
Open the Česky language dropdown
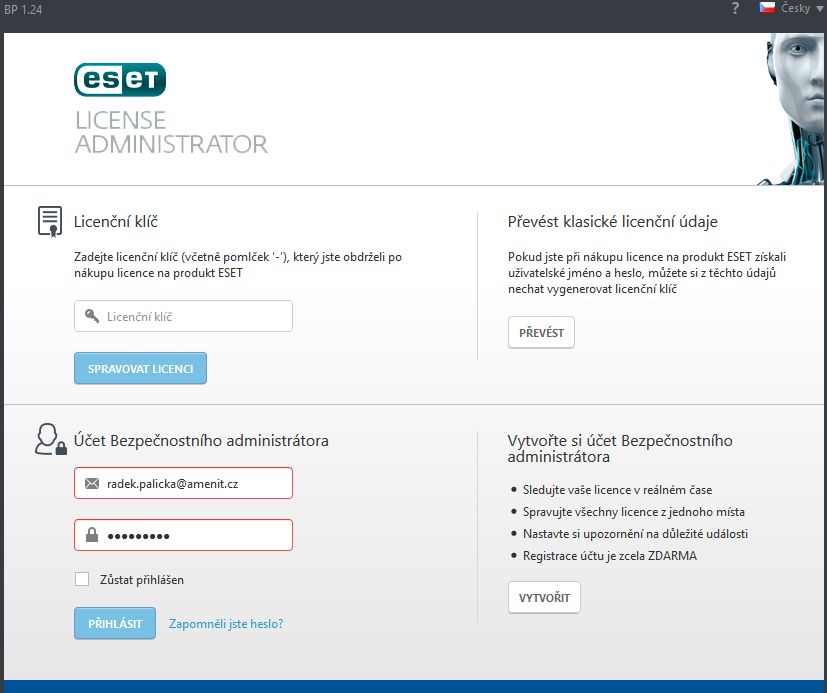pos(801,8)
